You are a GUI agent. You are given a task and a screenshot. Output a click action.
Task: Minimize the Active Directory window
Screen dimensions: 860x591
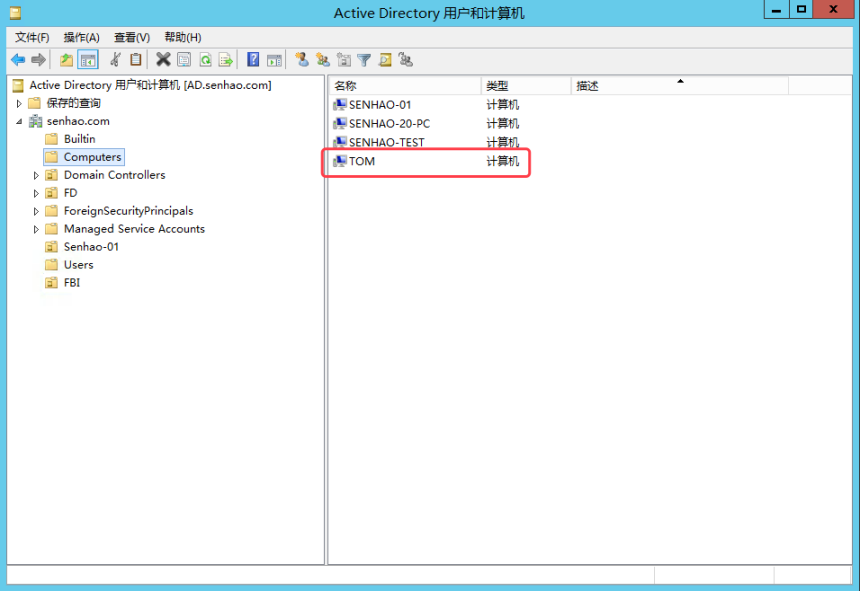pos(777,10)
